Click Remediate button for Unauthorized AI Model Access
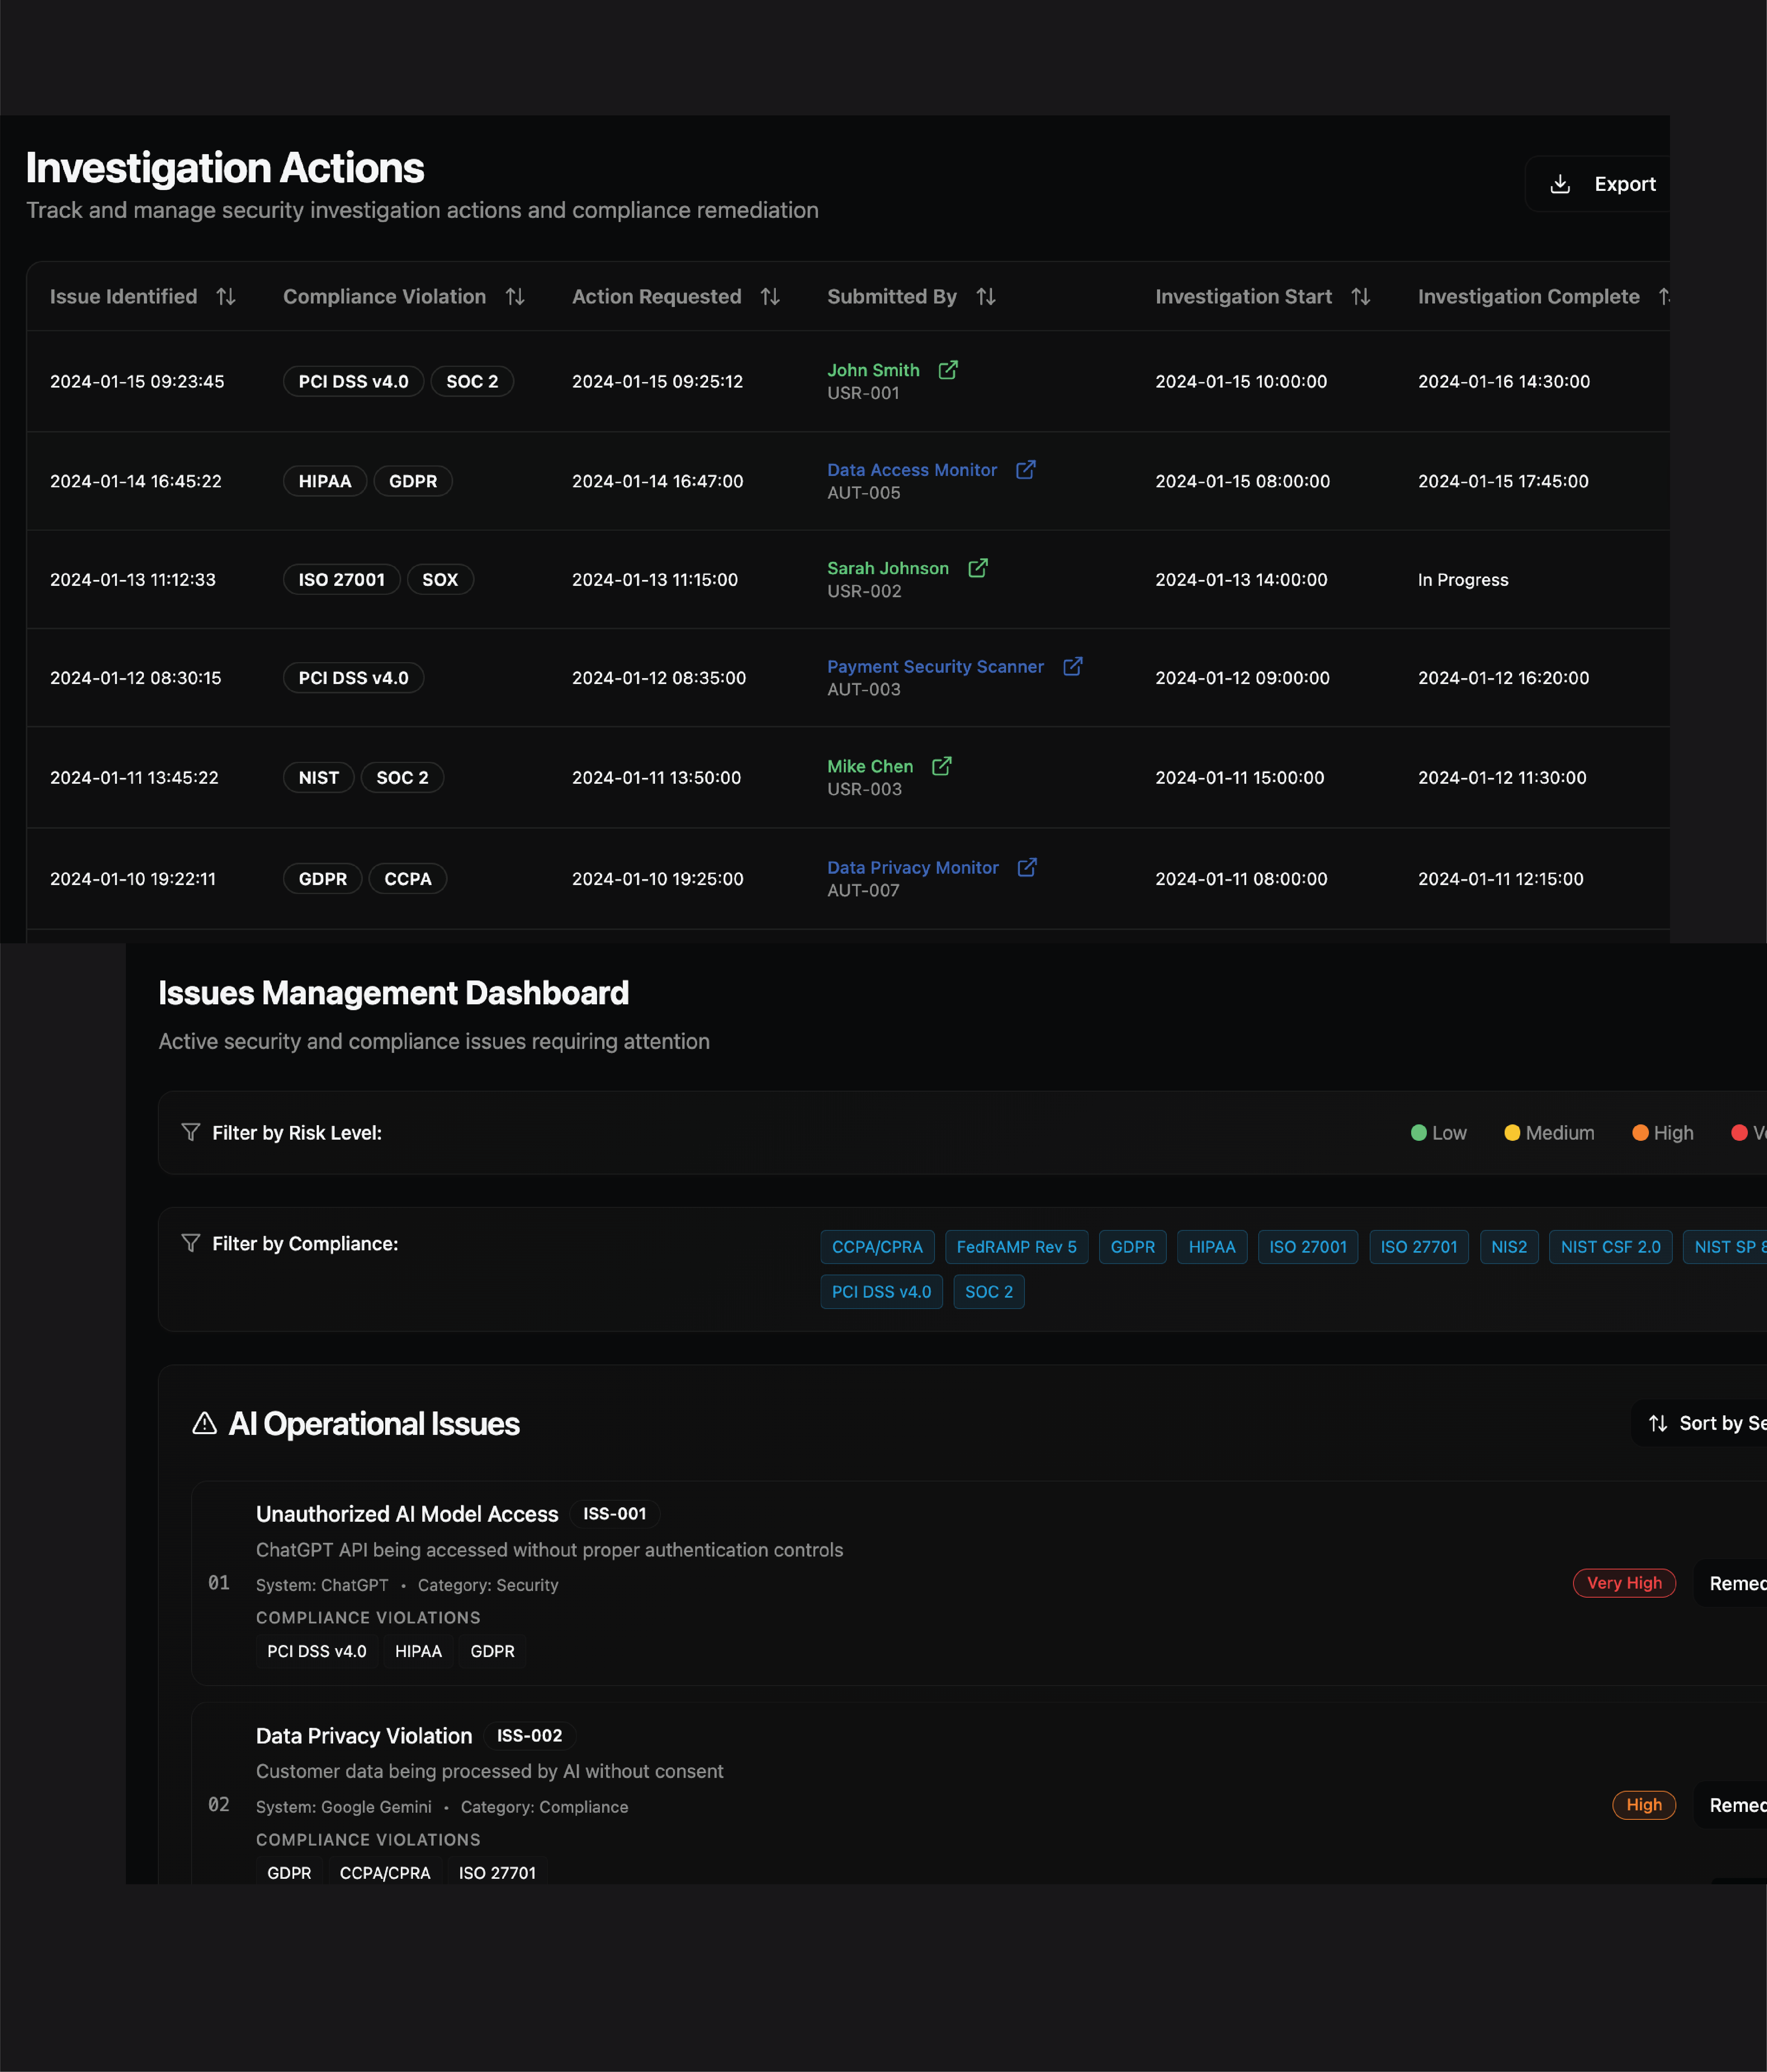 pos(1731,1583)
